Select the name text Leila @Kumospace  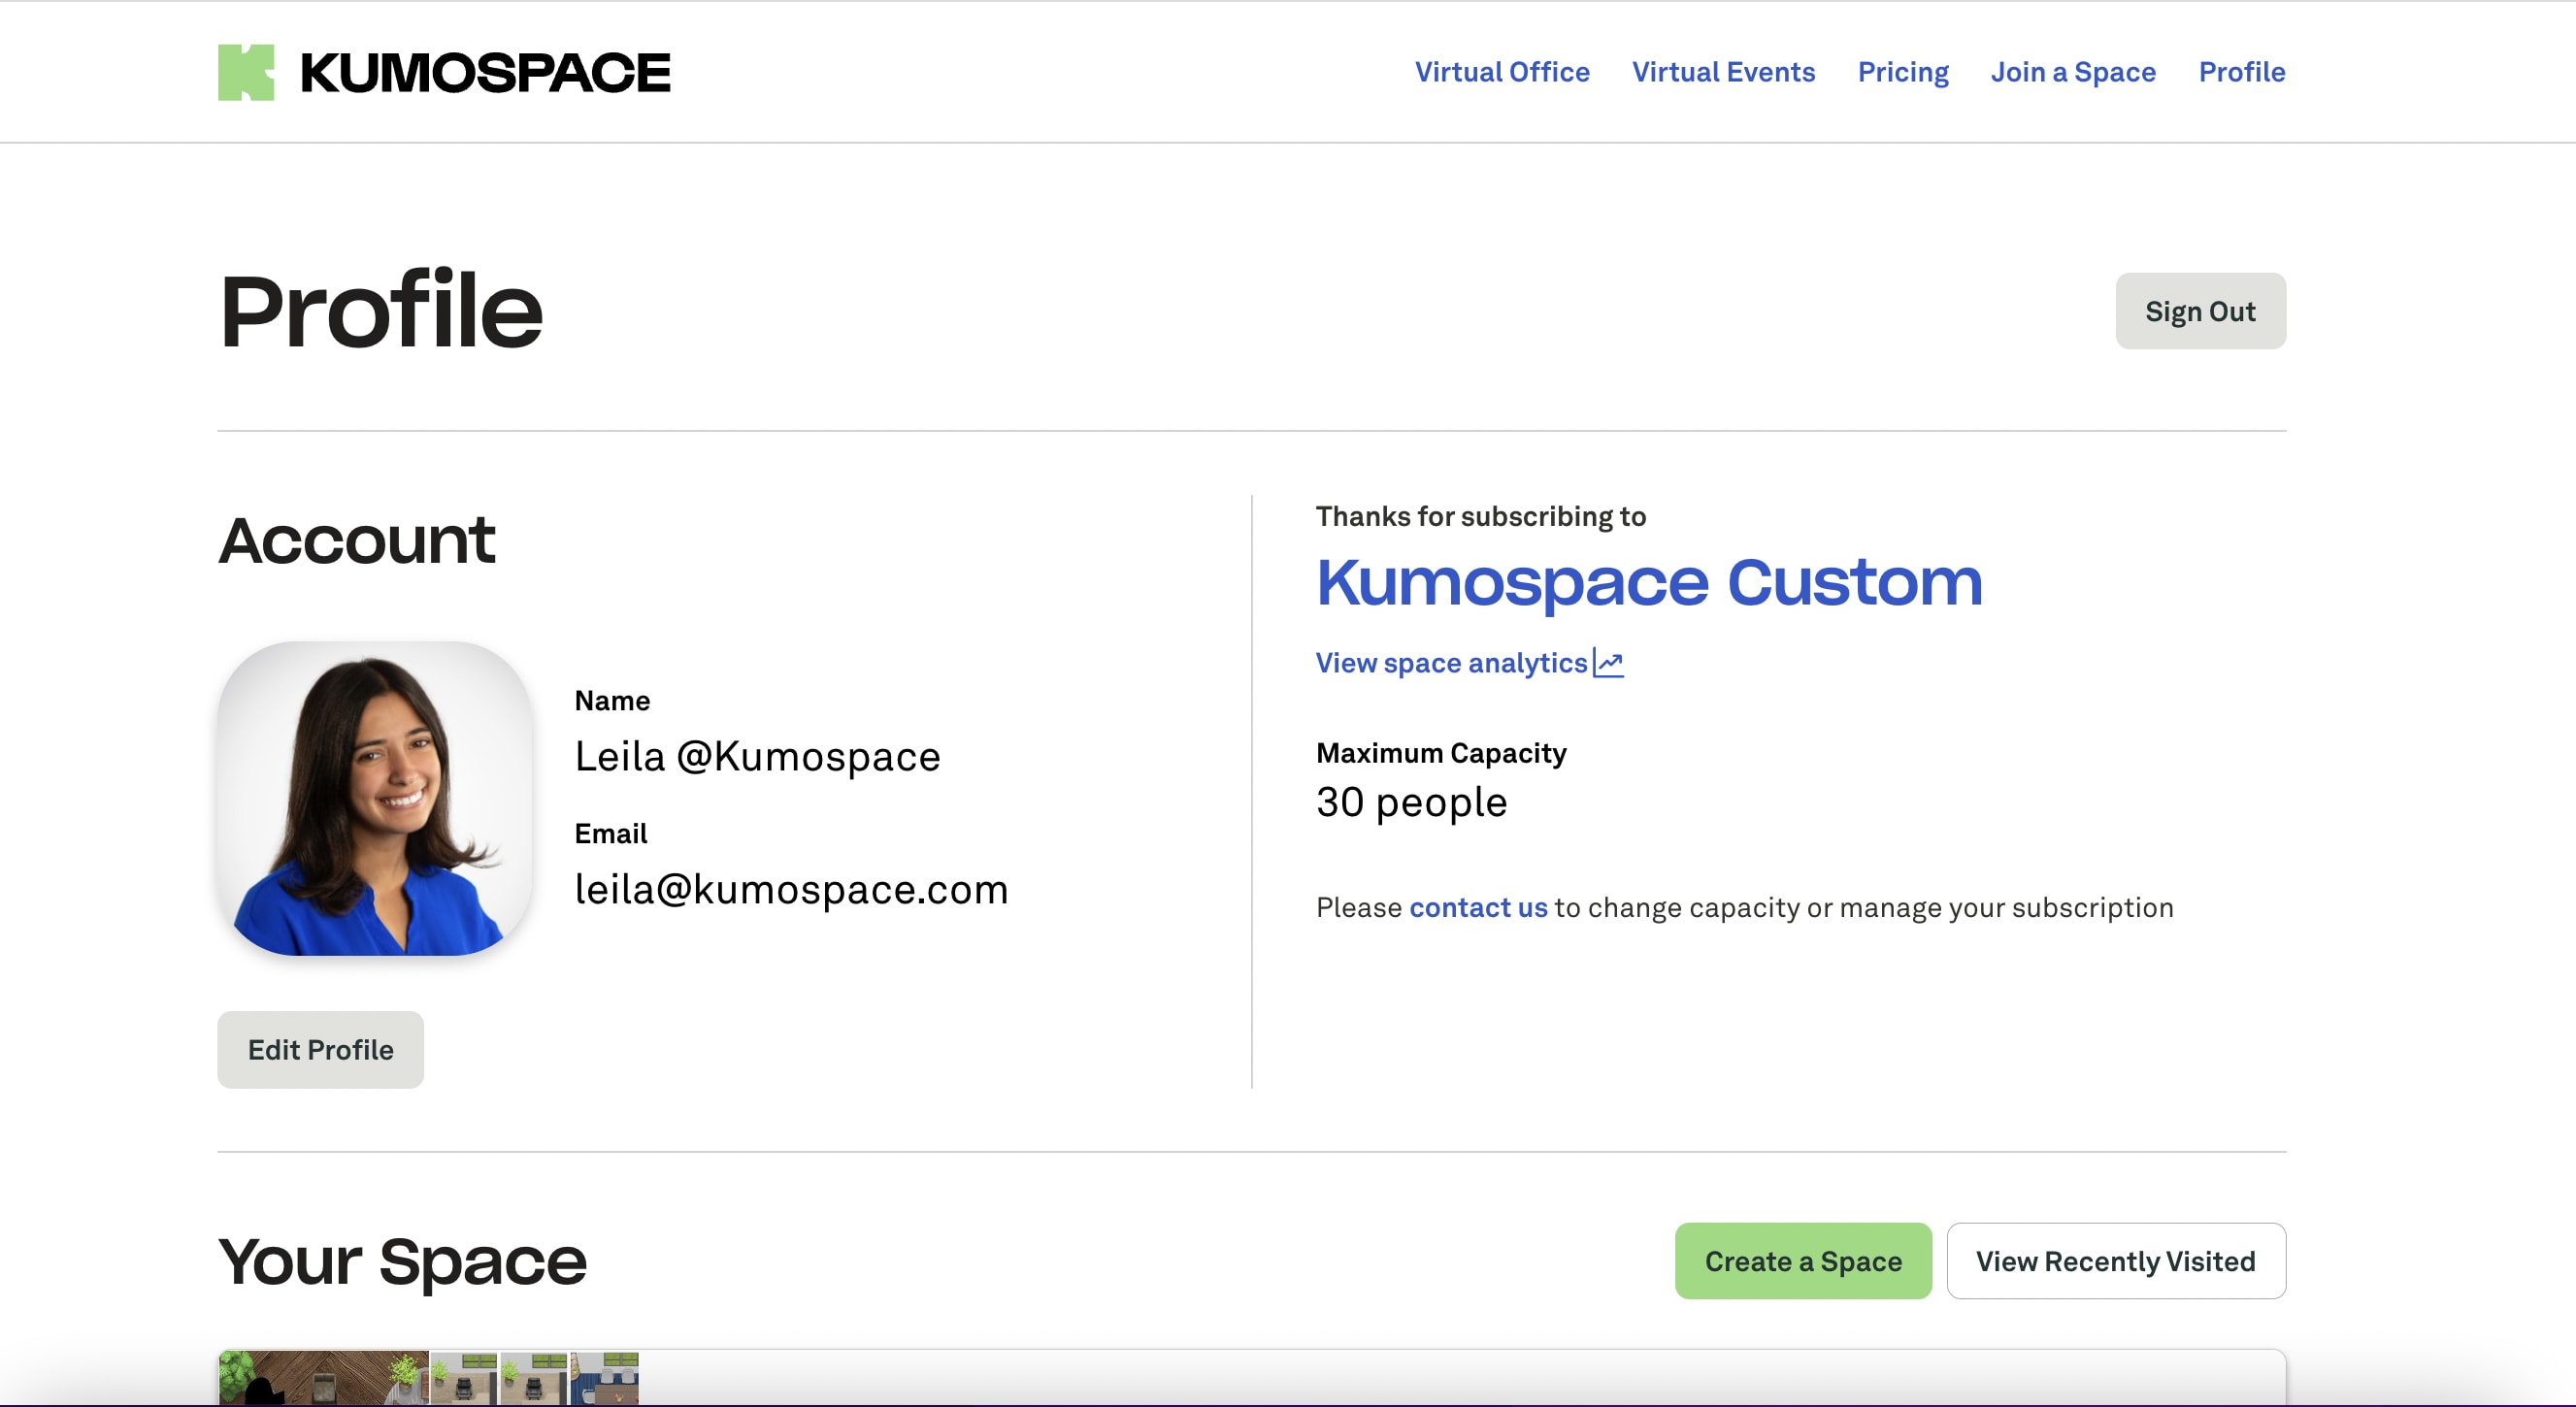coord(757,756)
